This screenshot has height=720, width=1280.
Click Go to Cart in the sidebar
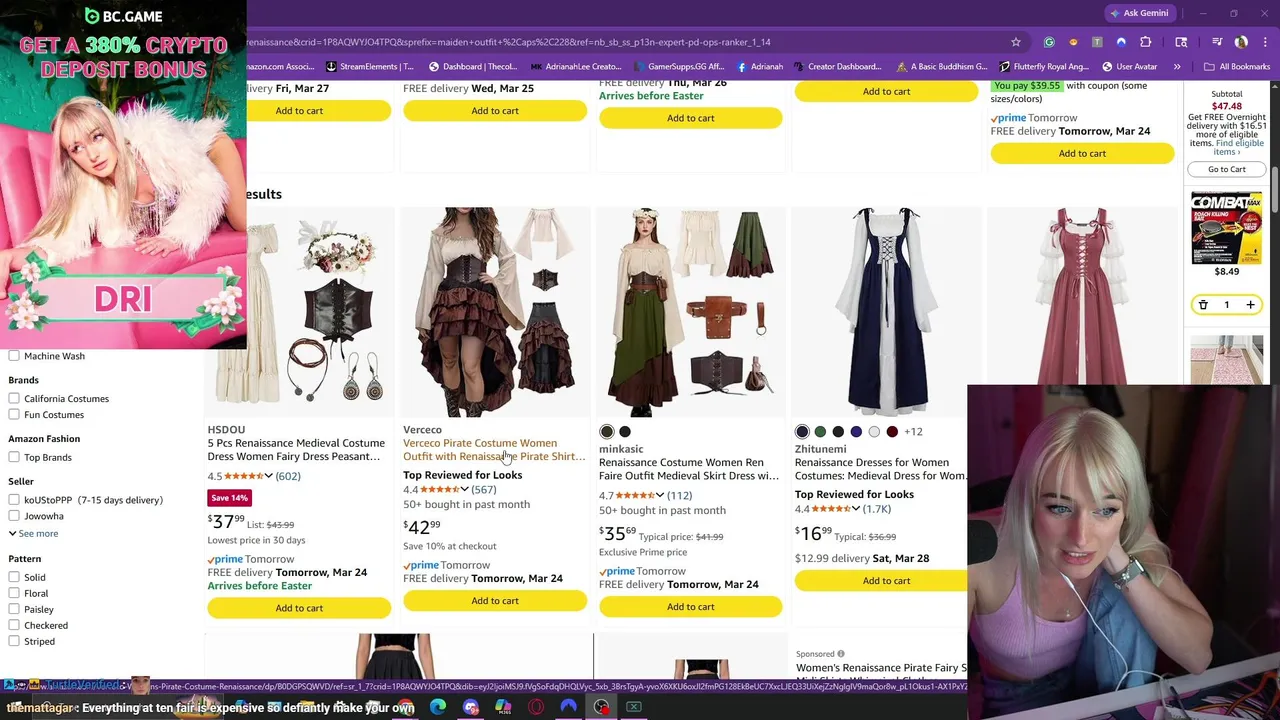1227,169
